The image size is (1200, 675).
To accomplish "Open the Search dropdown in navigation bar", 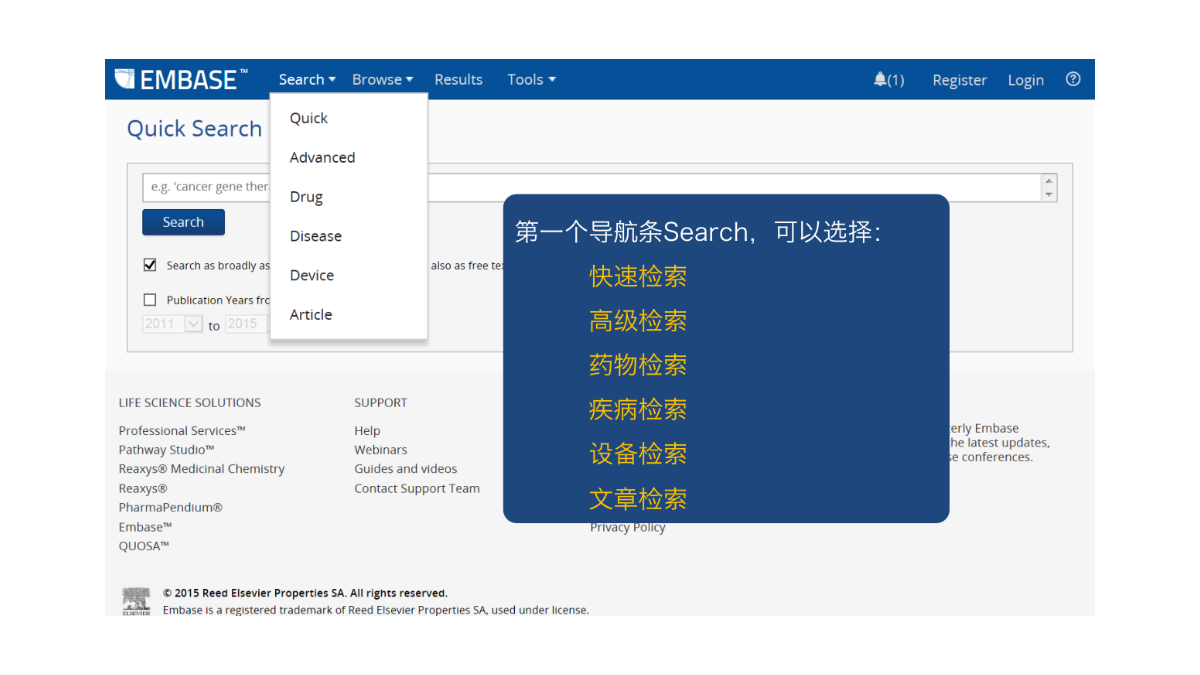I will pos(307,80).
